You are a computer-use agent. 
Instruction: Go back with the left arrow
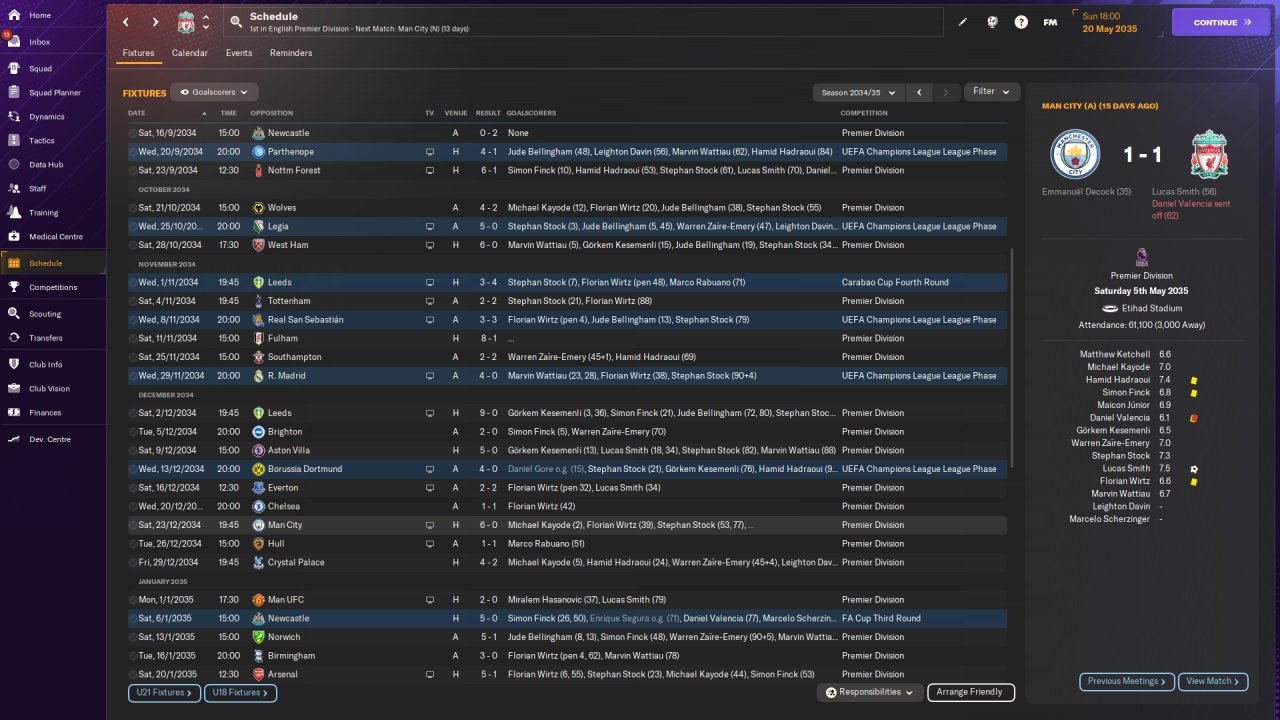(x=125, y=22)
